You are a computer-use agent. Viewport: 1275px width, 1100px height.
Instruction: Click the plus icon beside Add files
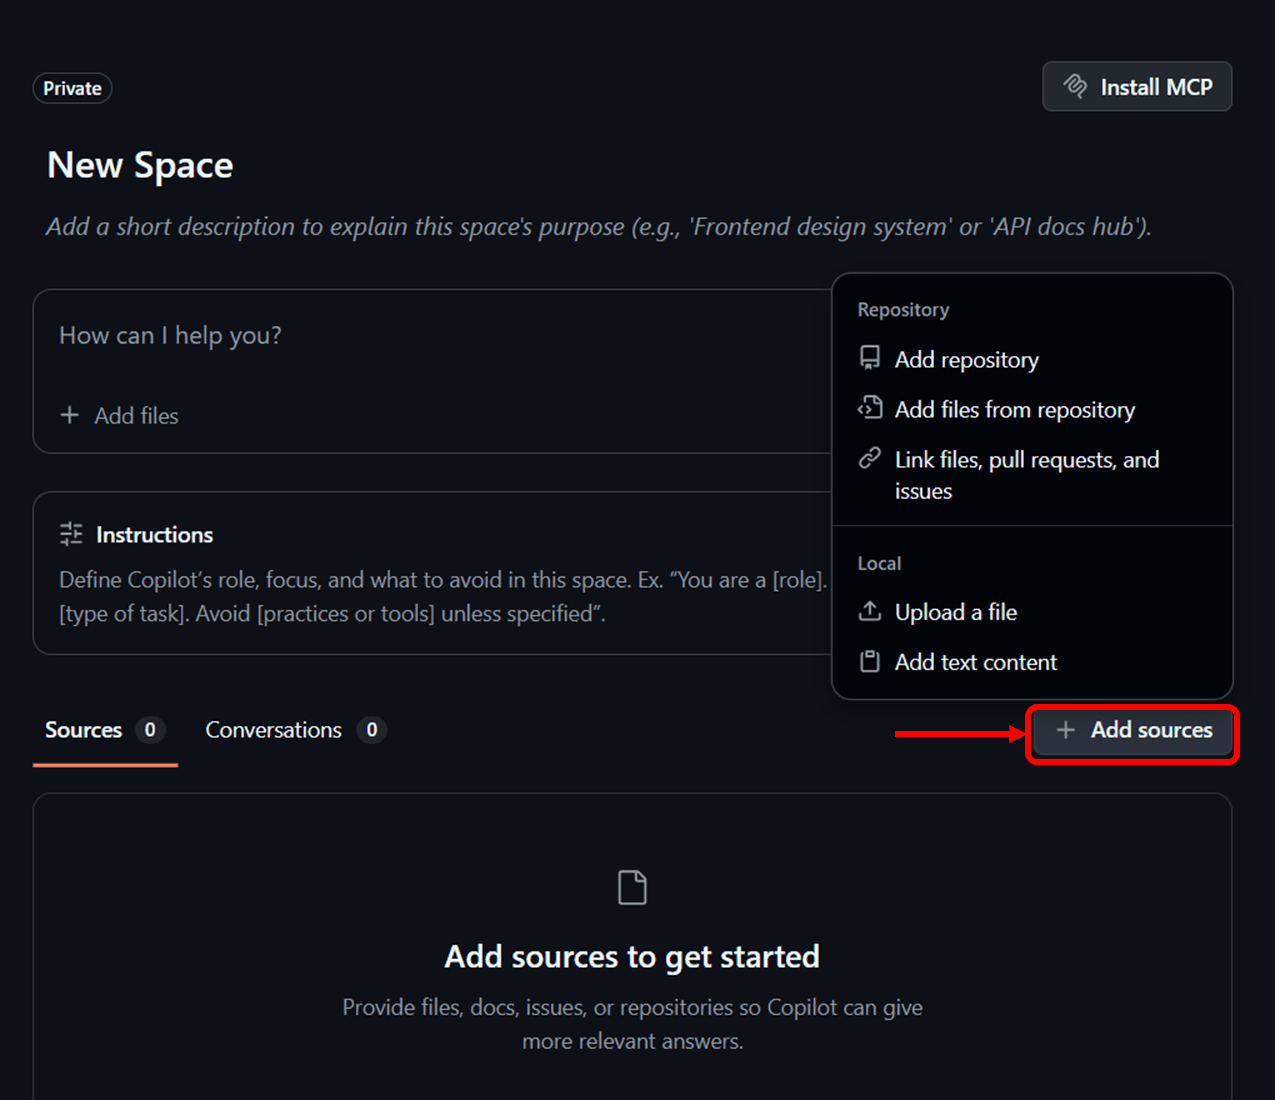point(69,415)
